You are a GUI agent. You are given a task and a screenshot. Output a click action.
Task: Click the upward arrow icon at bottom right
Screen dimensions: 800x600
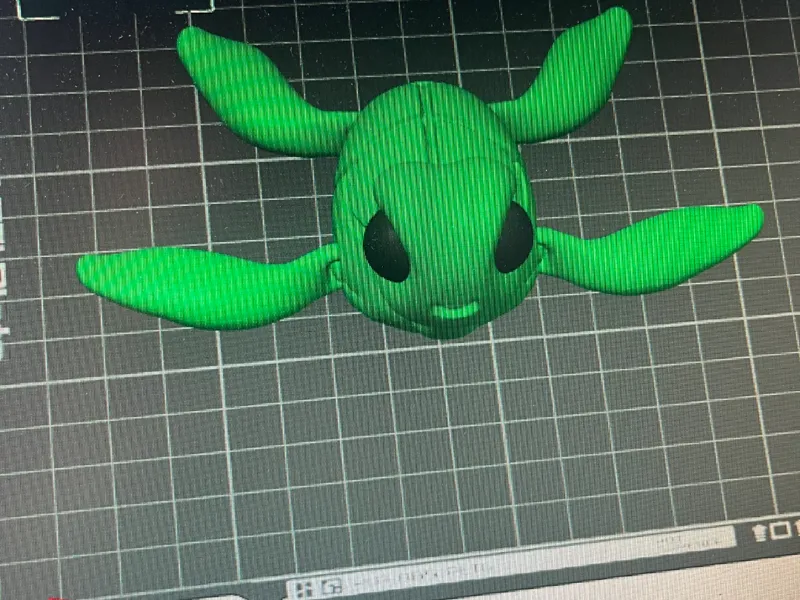760,532
